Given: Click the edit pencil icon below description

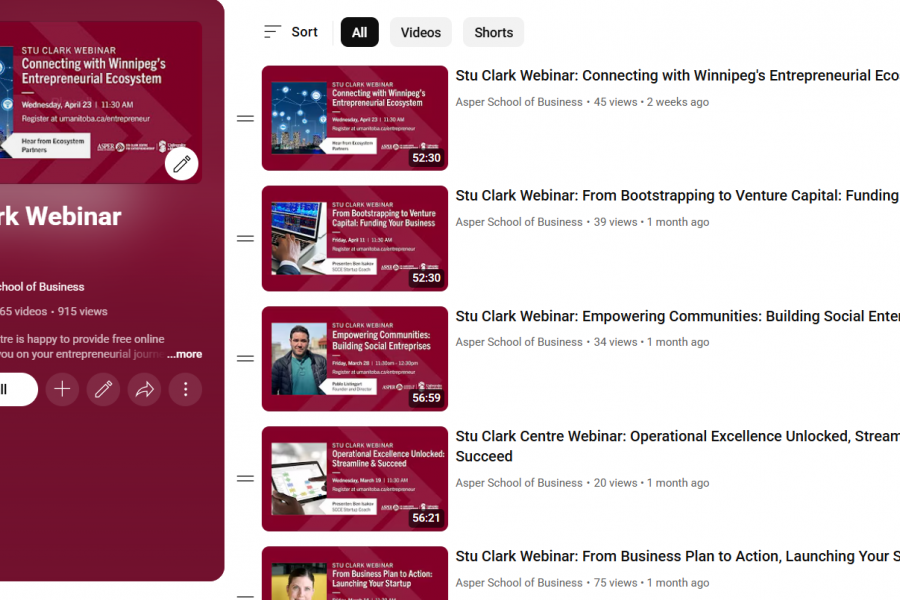Looking at the screenshot, I should coord(103,389).
